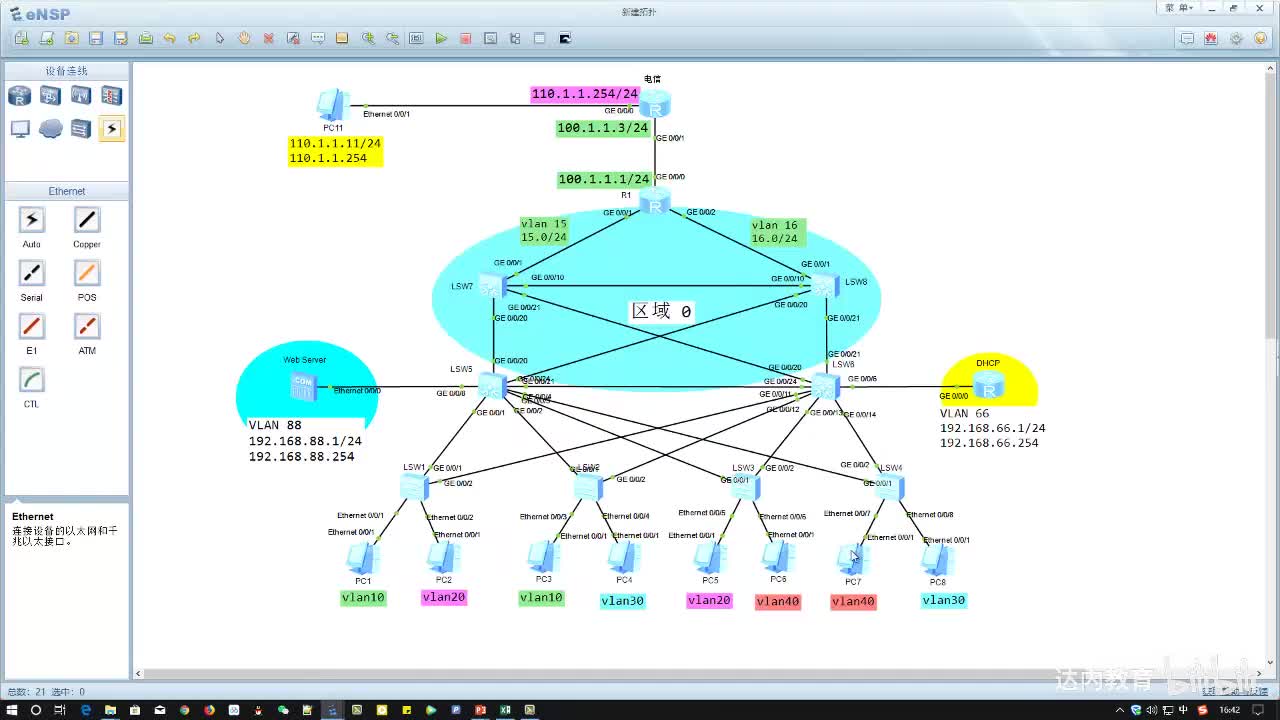The width and height of the screenshot is (1280, 720).
Task: Select the arrow pointer tool
Action: pyautogui.click(x=219, y=38)
